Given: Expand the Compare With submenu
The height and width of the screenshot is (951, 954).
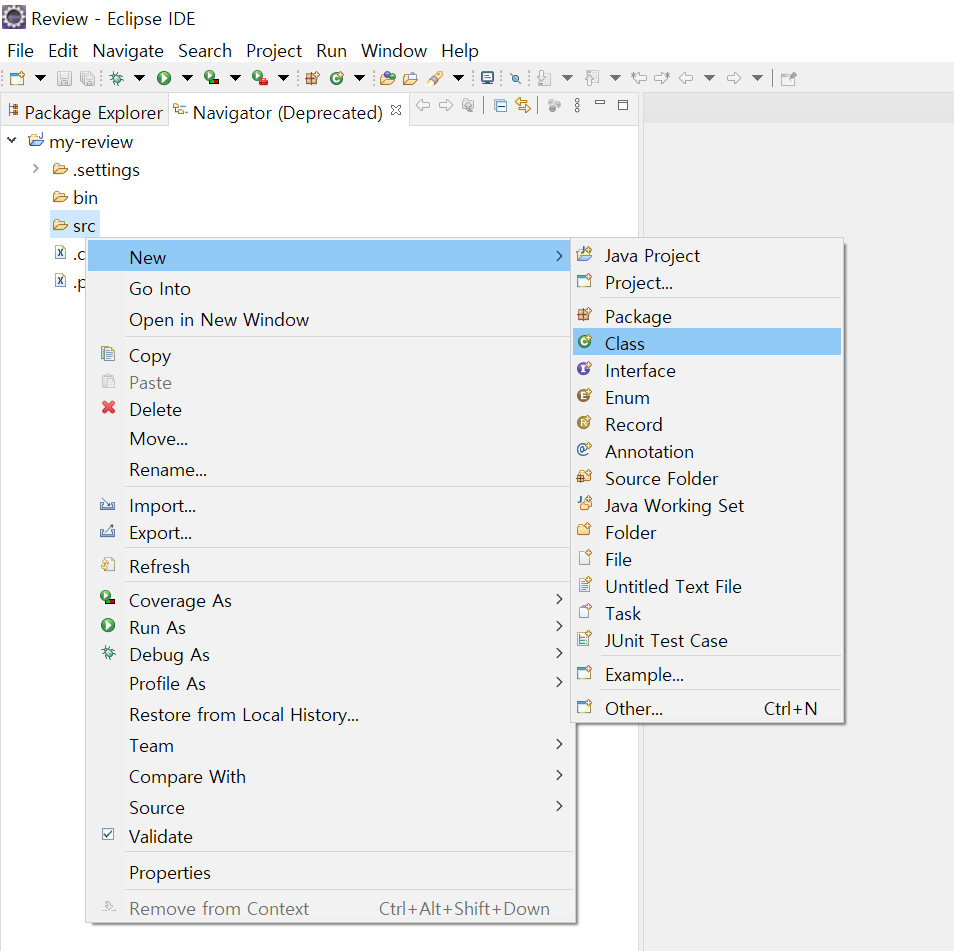Looking at the screenshot, I should [329, 776].
